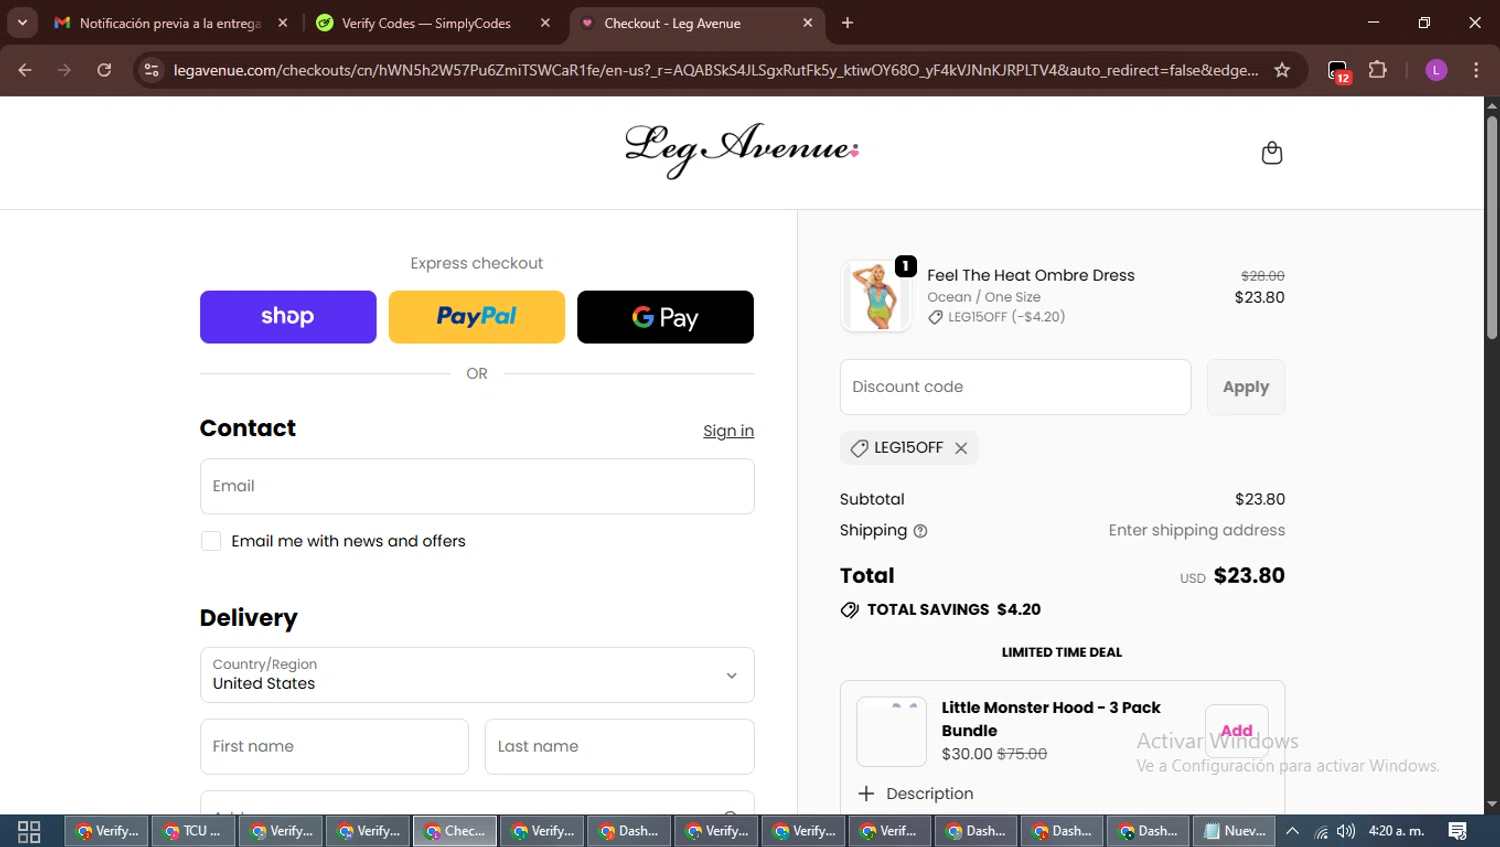
Task: View site information icon in address bar
Action: pyautogui.click(x=151, y=70)
